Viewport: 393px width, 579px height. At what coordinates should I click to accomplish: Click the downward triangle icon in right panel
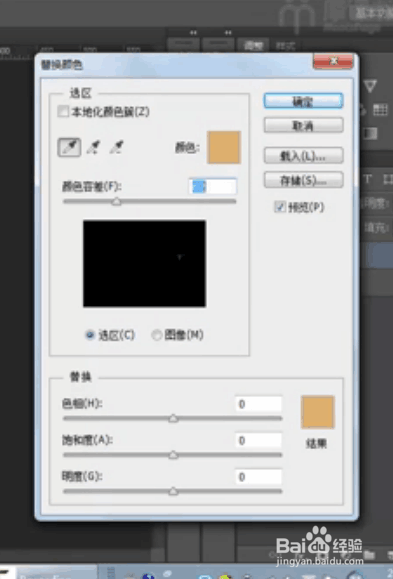click(370, 86)
